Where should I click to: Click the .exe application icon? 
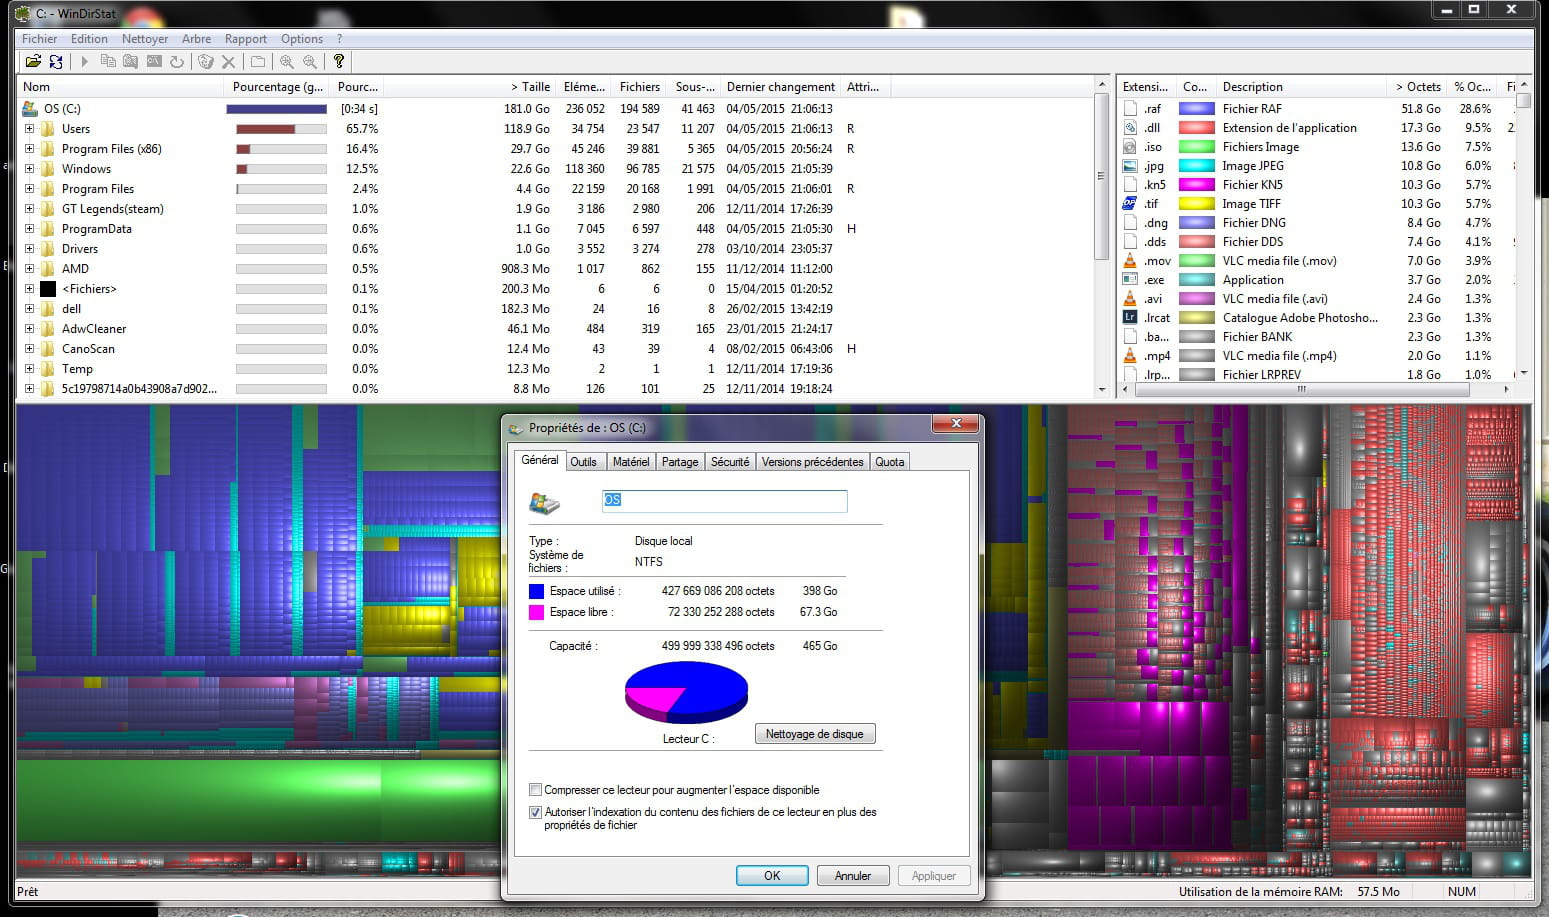coord(1130,280)
